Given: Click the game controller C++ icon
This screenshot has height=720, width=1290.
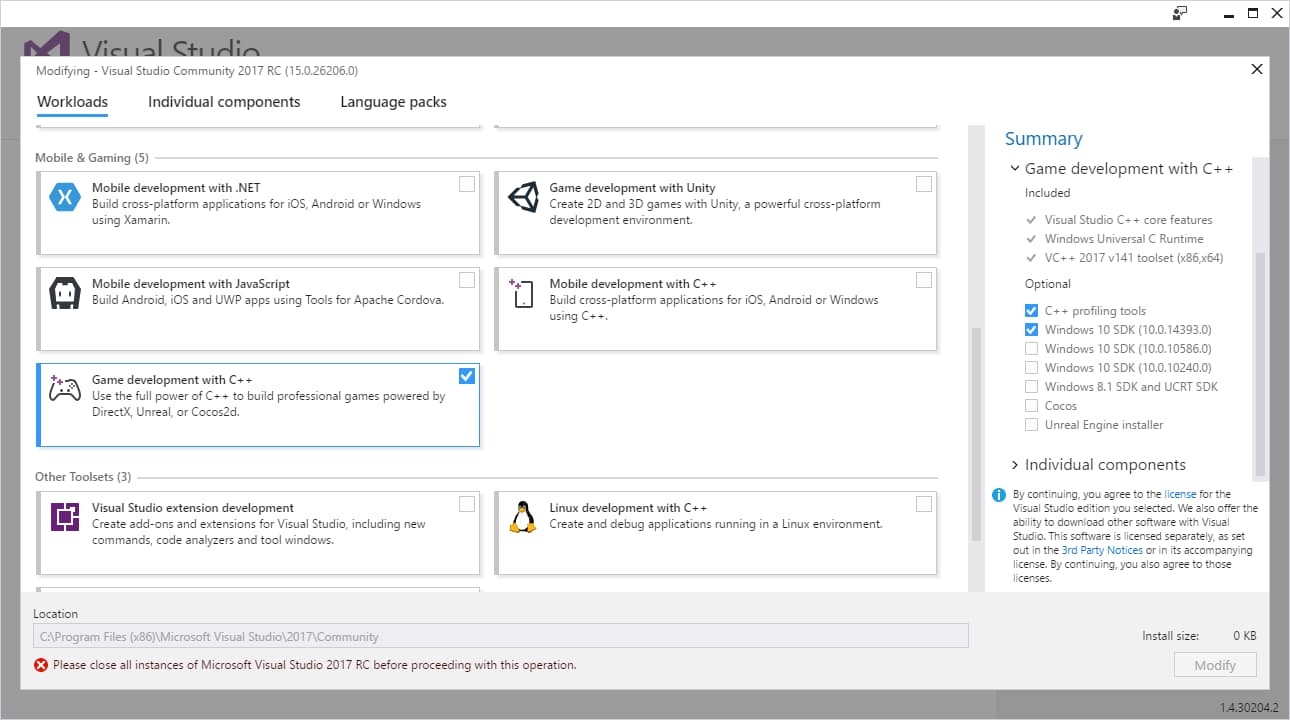Looking at the screenshot, I should [x=65, y=389].
